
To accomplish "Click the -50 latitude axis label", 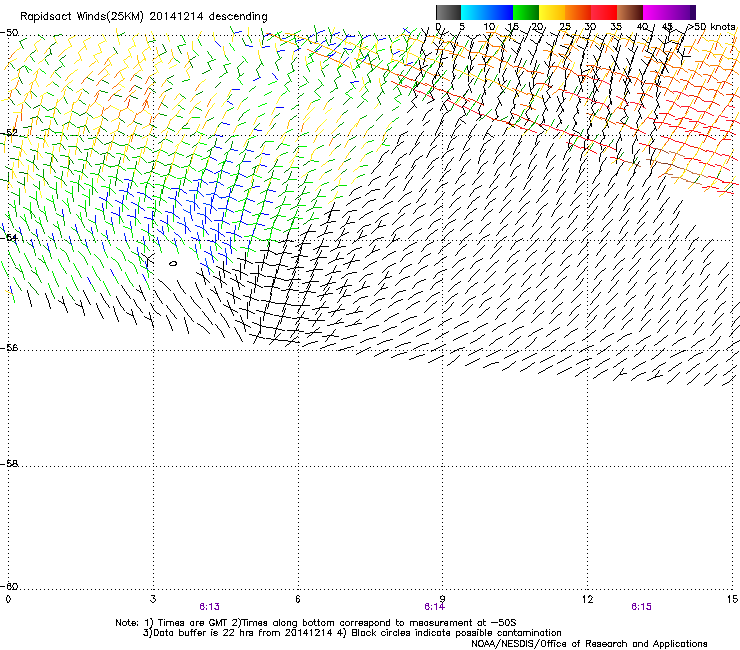I will (x=9, y=33).
